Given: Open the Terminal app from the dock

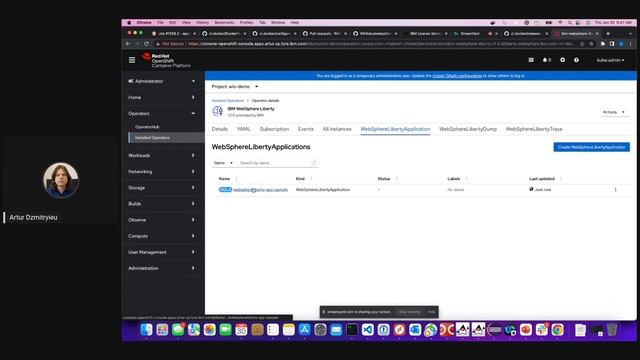Looking at the screenshot, I should 352,330.
